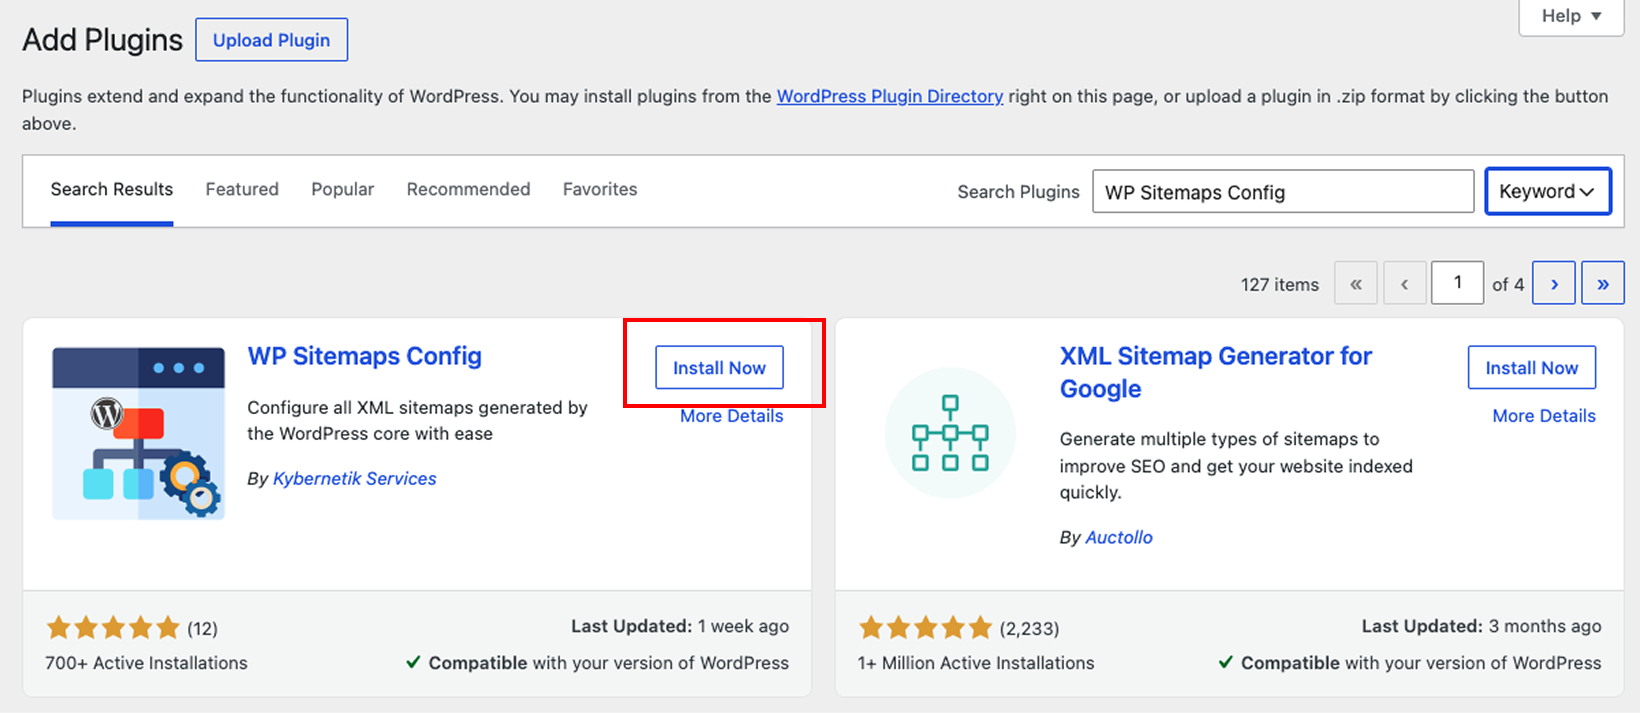Click the current page number field
Screen dimensions: 1640x713
tap(1457, 283)
